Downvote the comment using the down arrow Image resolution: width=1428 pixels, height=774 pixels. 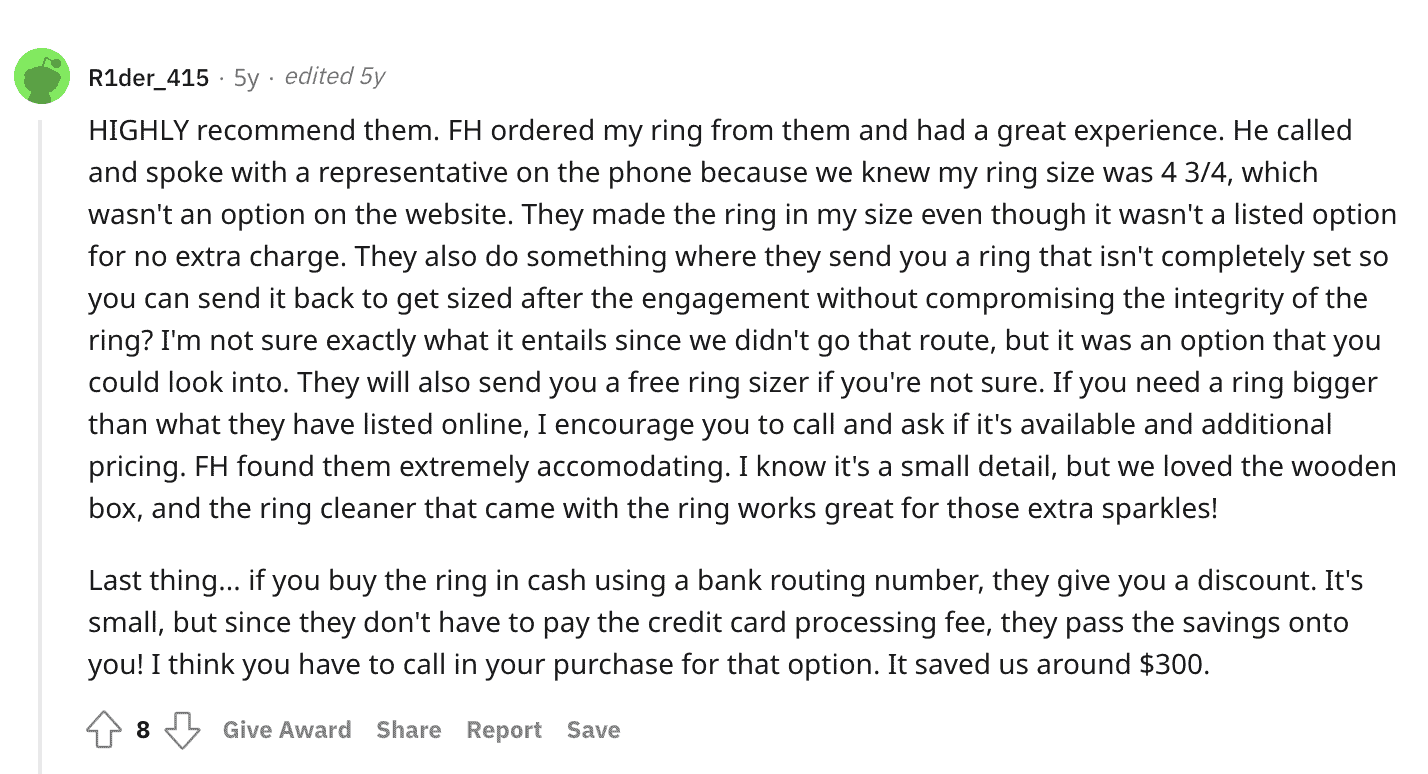[x=183, y=730]
